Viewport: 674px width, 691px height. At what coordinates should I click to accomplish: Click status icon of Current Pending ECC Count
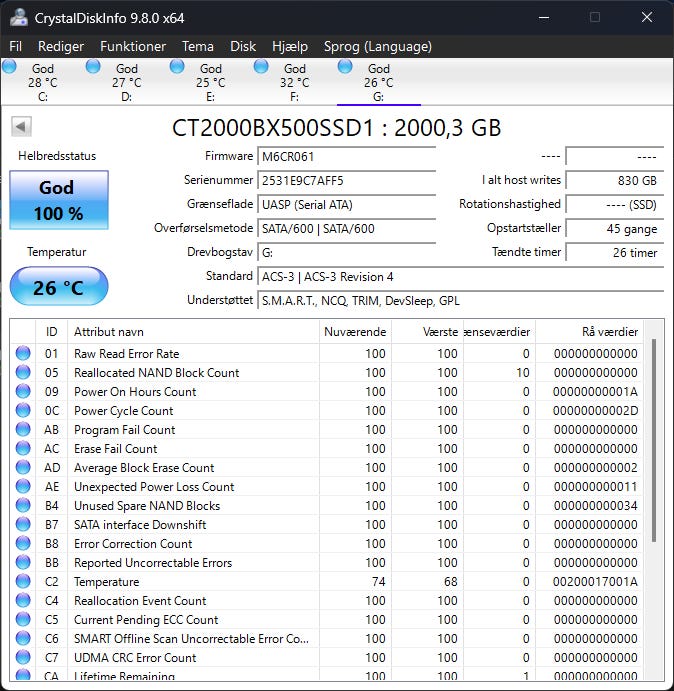(x=23, y=619)
